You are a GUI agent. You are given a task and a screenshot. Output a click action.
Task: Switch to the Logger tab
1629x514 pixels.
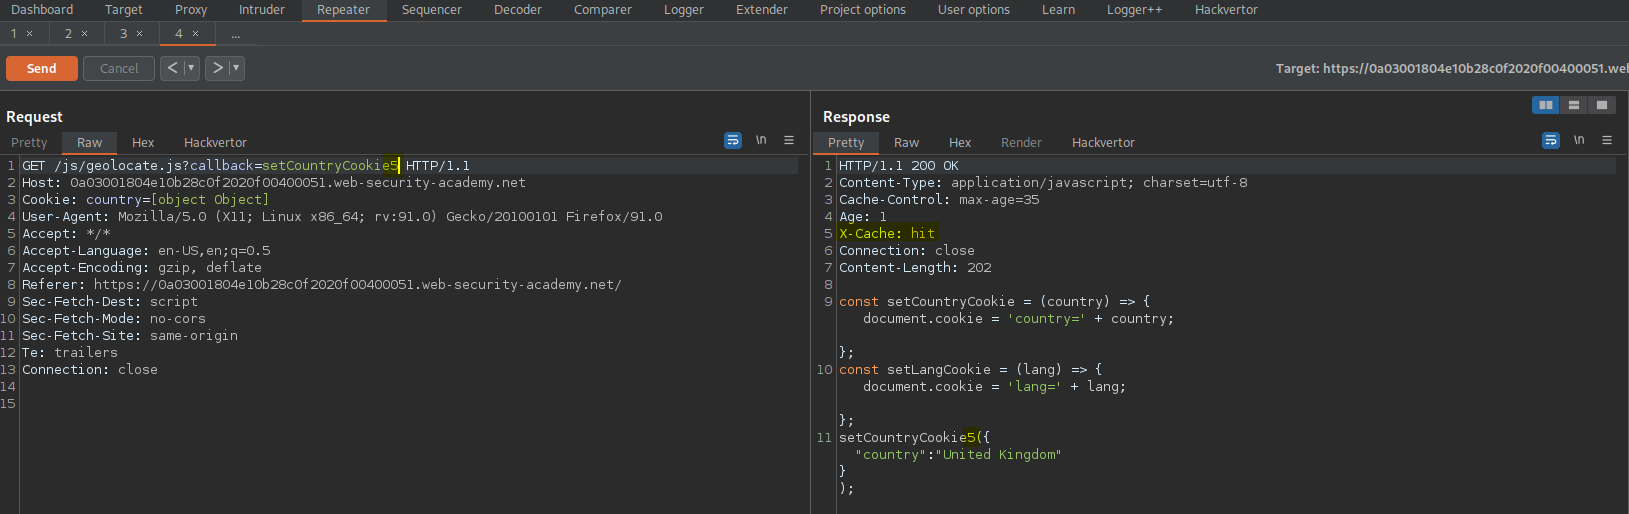point(684,10)
